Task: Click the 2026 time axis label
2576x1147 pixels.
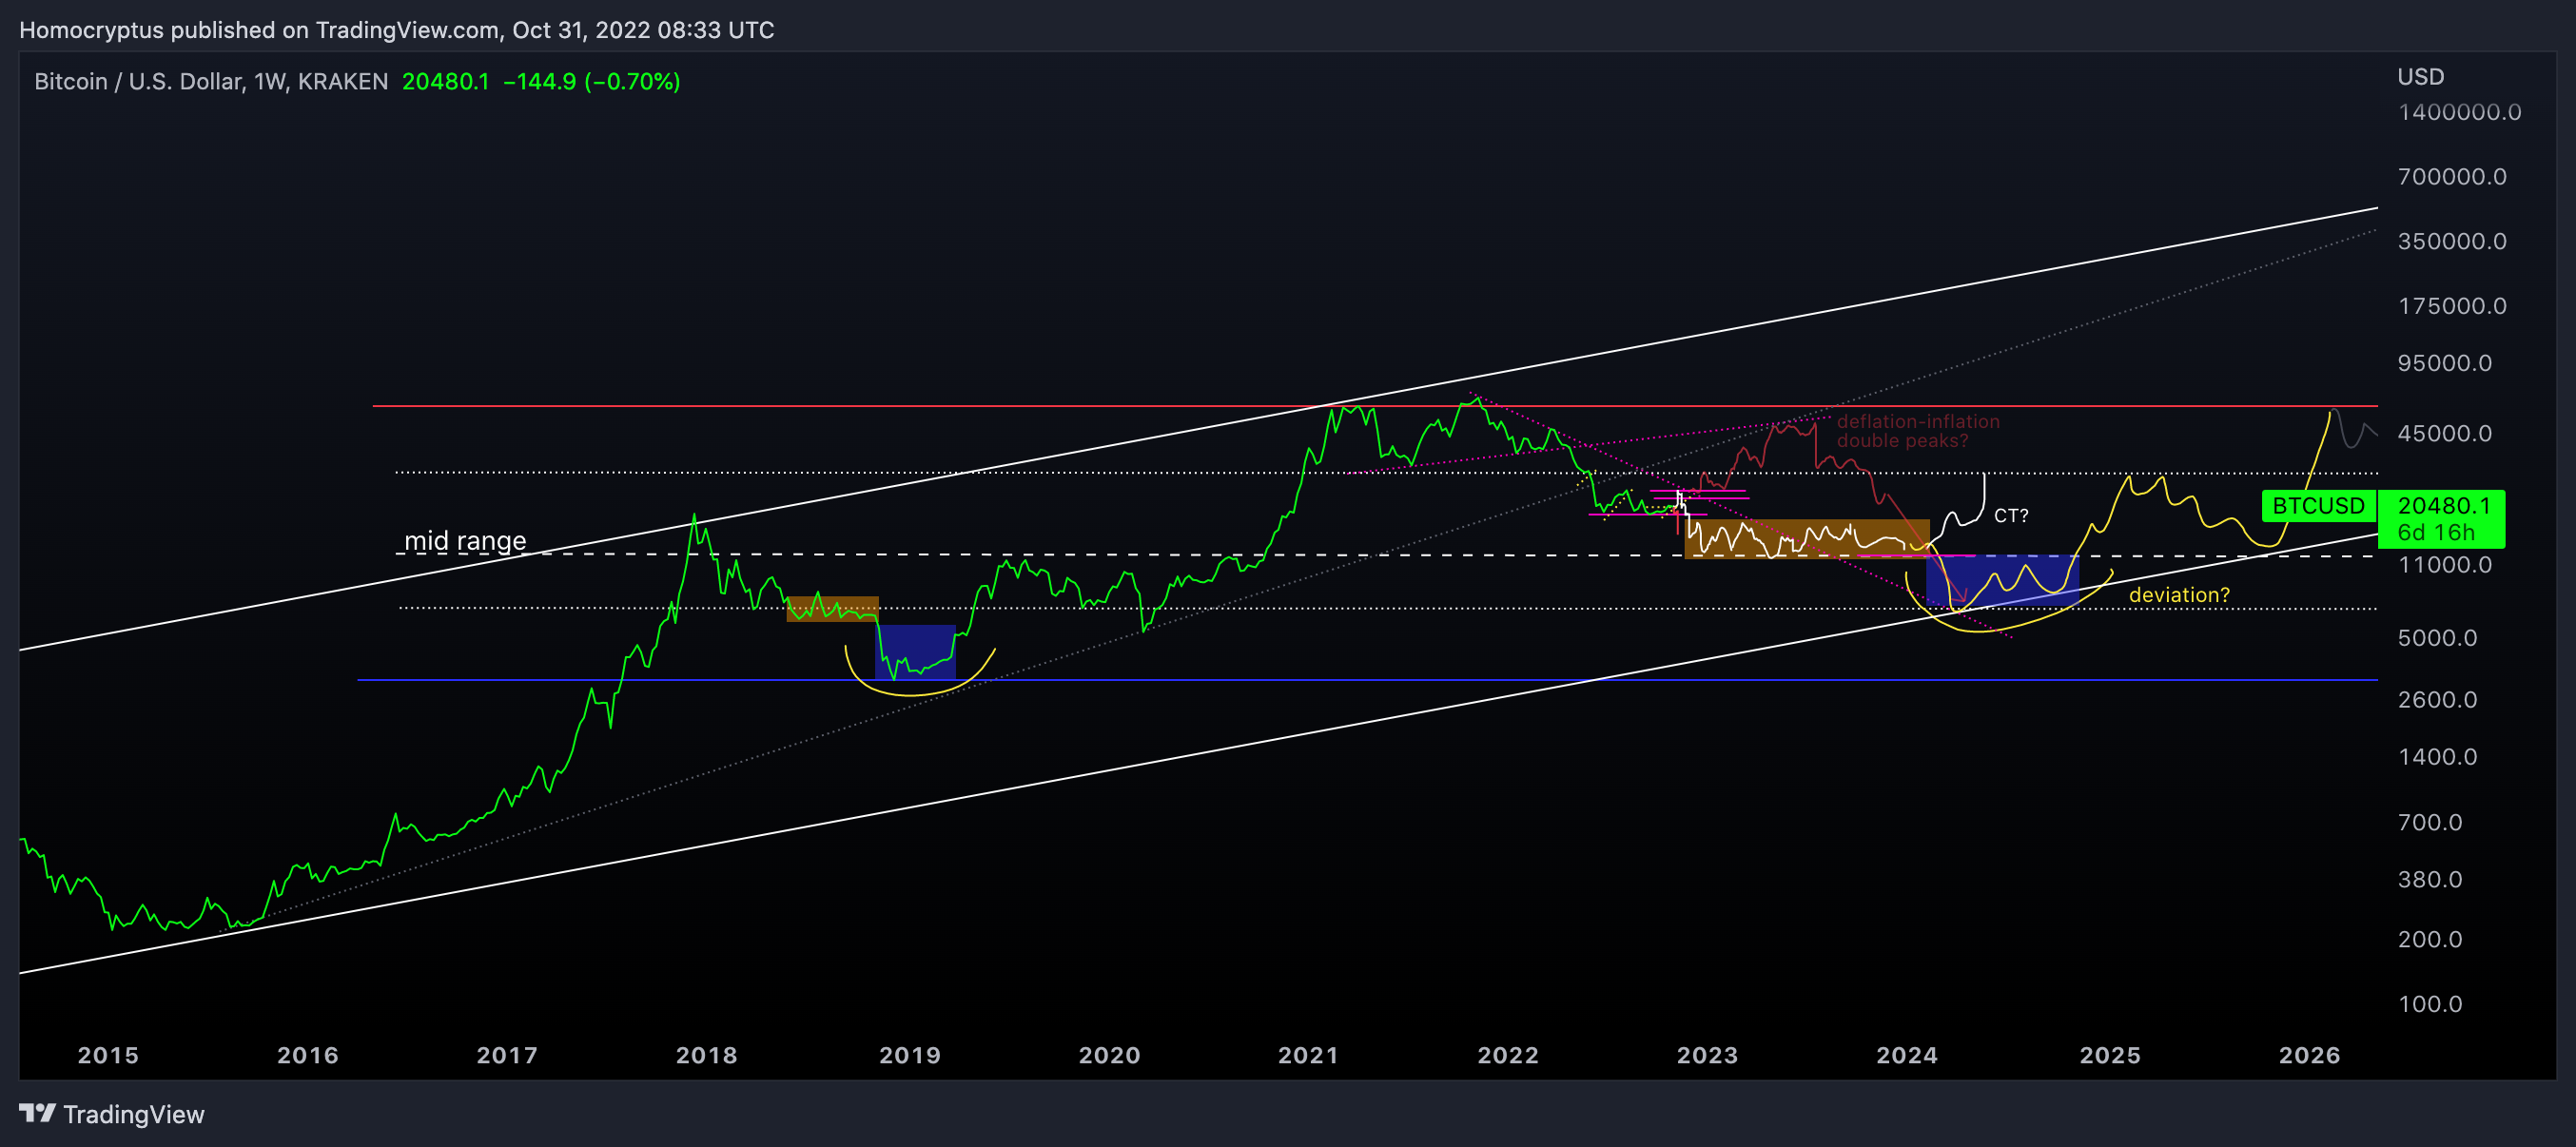Action: tap(2309, 1056)
